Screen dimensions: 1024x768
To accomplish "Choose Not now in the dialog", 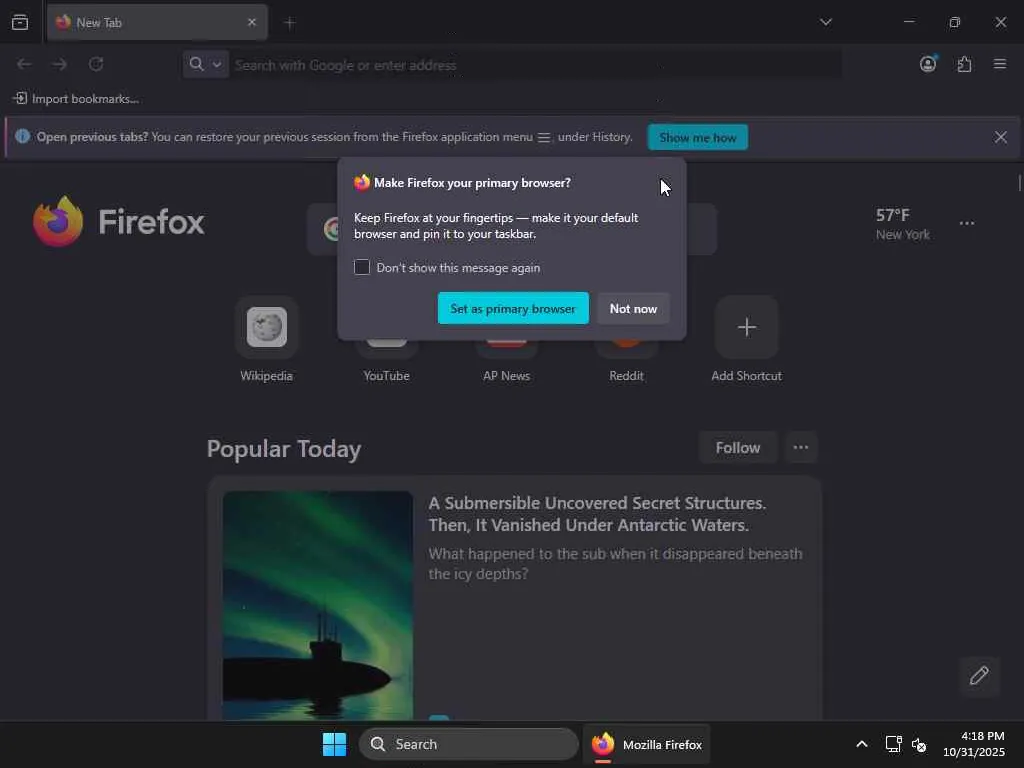I will [x=633, y=308].
